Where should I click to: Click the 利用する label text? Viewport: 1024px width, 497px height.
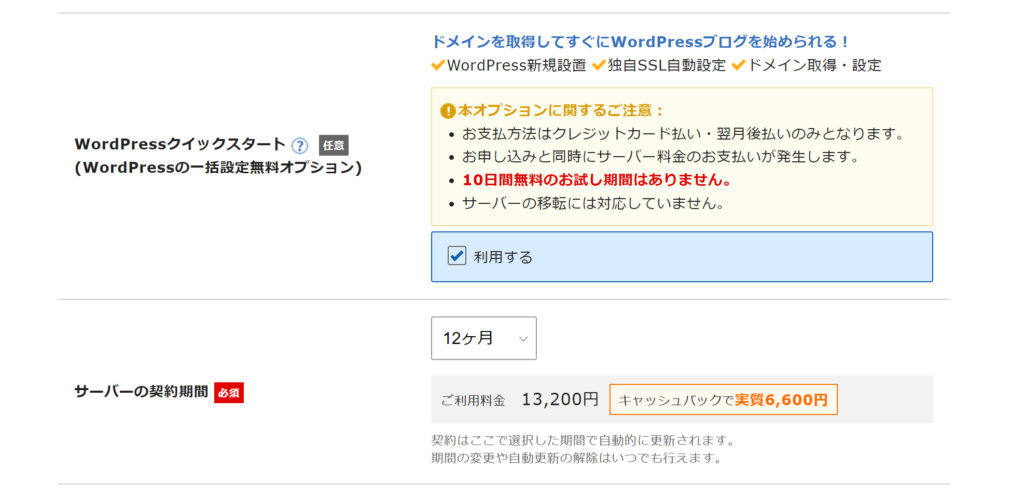pyautogui.click(x=503, y=257)
